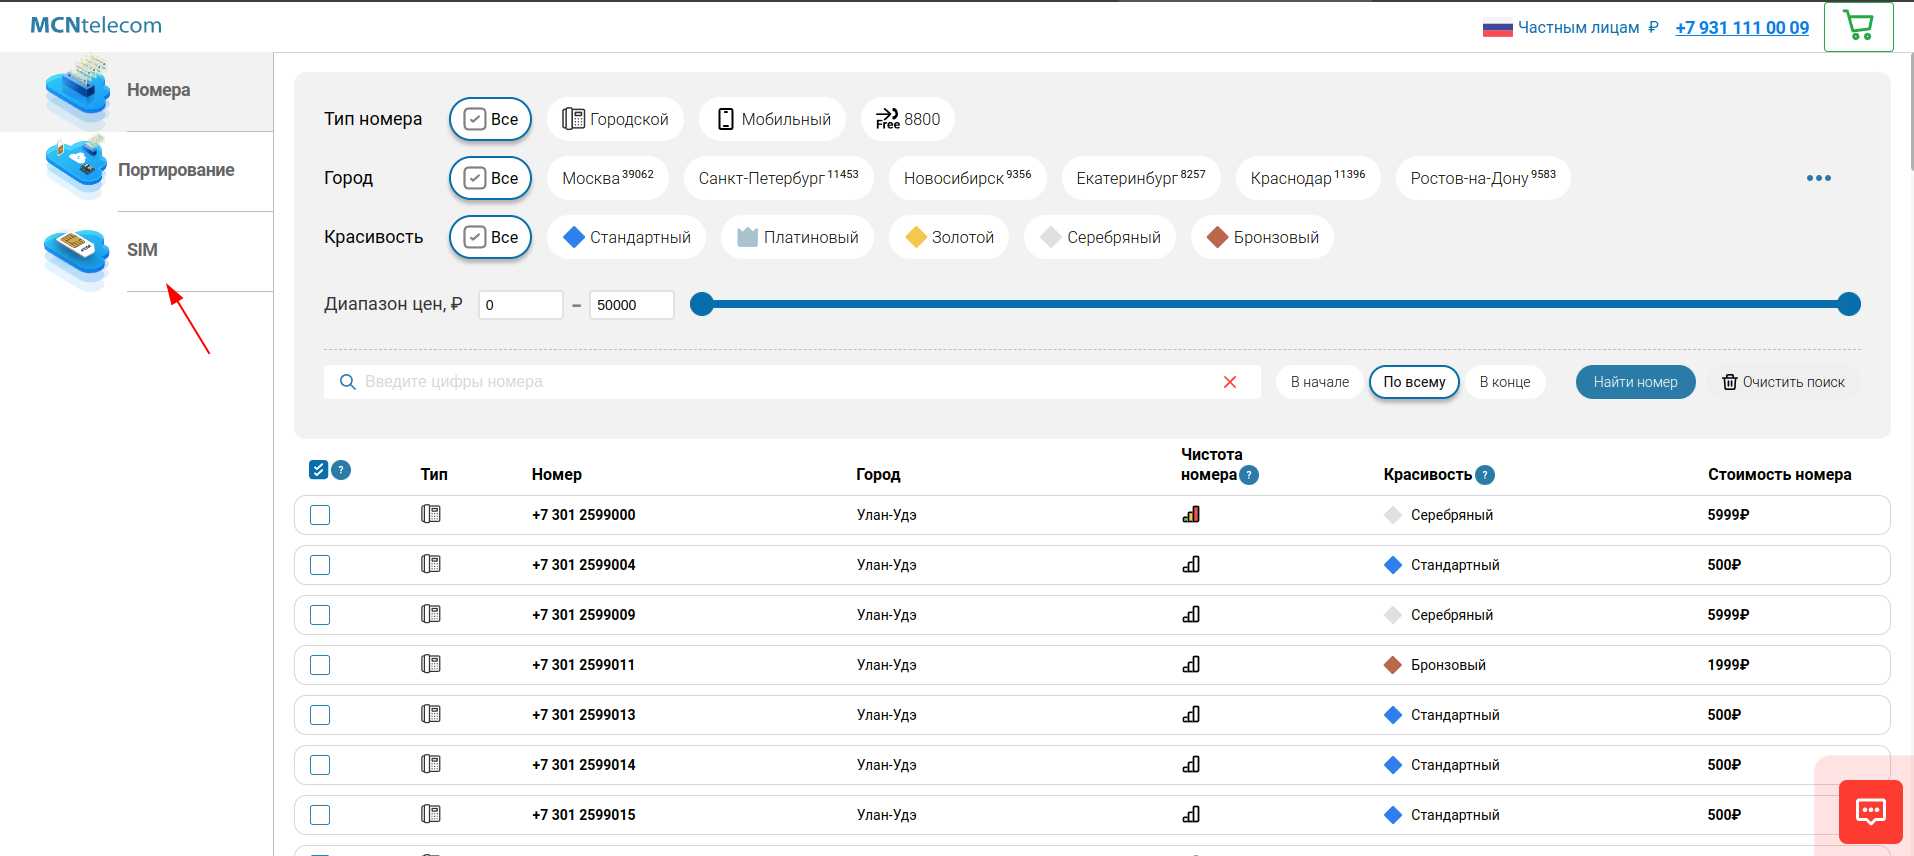The width and height of the screenshot is (1914, 856).
Task: Open the live chat widget
Action: 1870,811
